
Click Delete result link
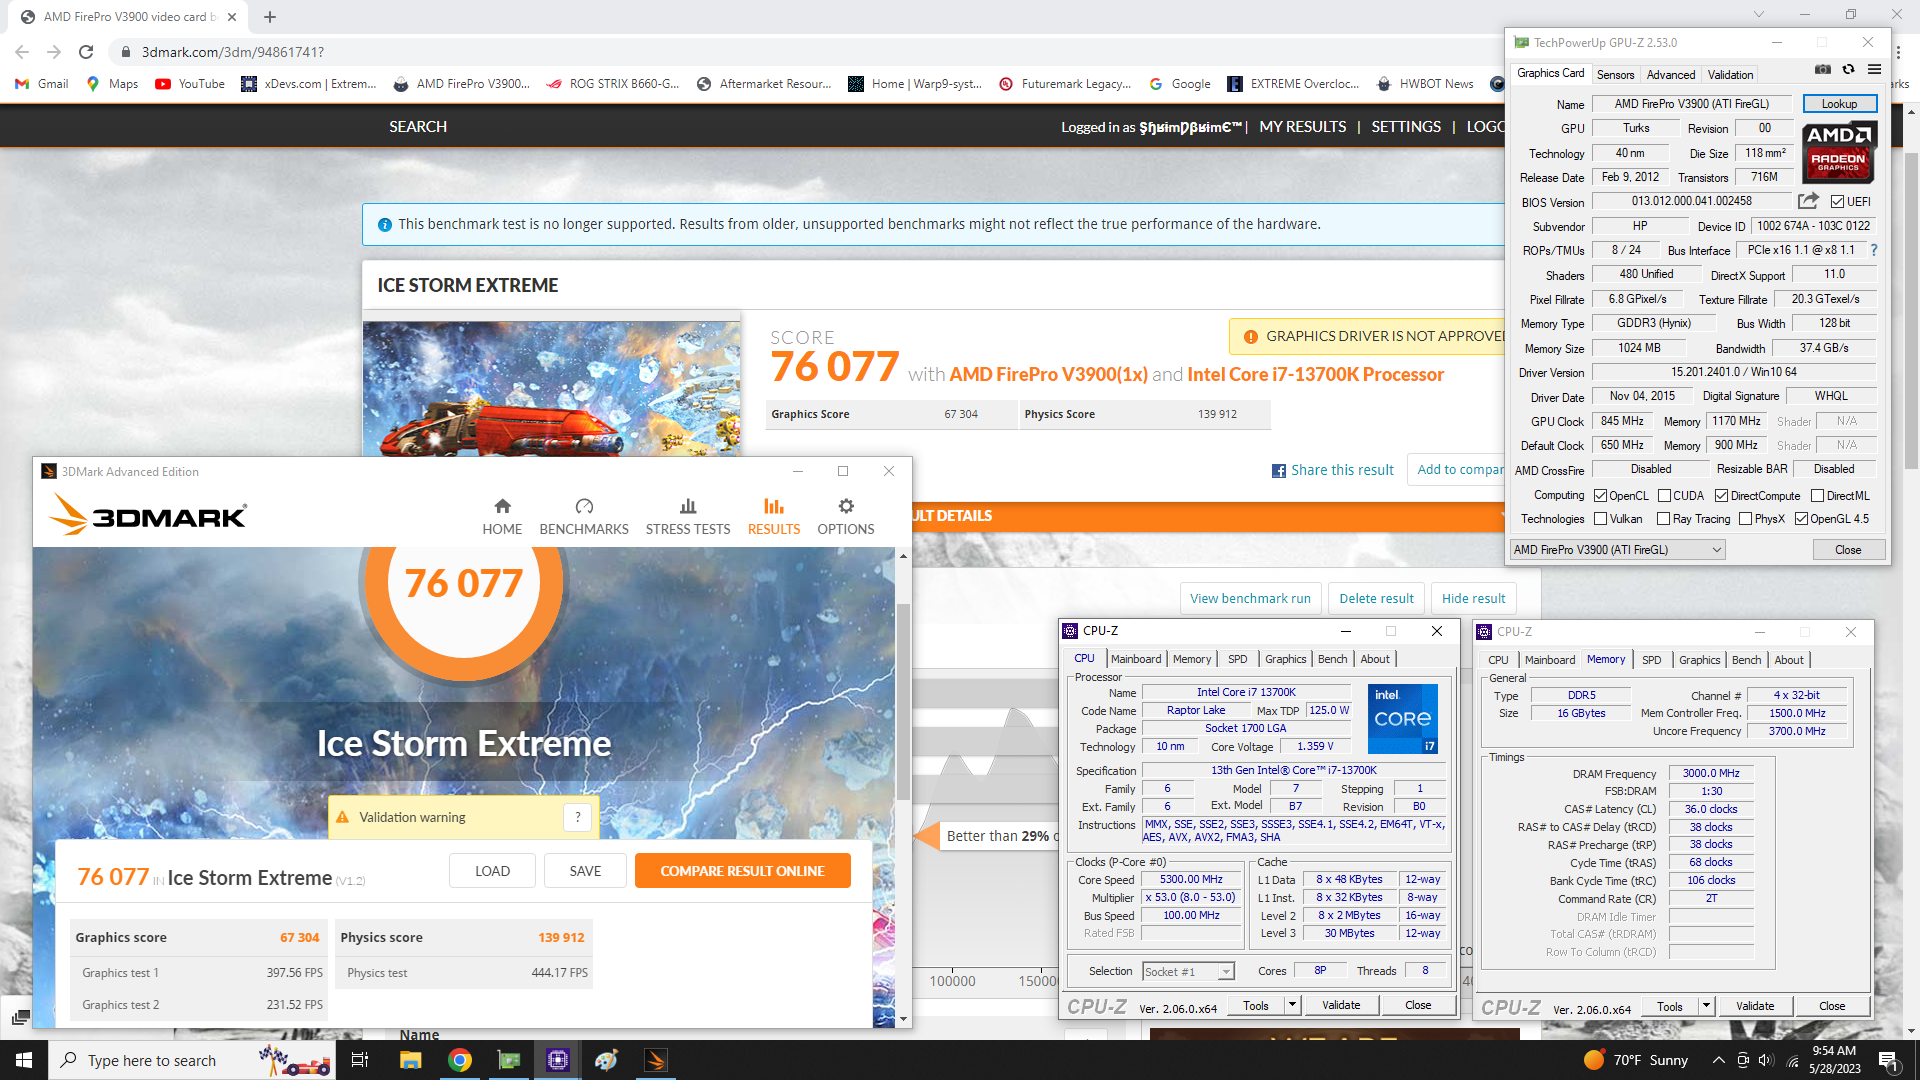pyautogui.click(x=1376, y=599)
